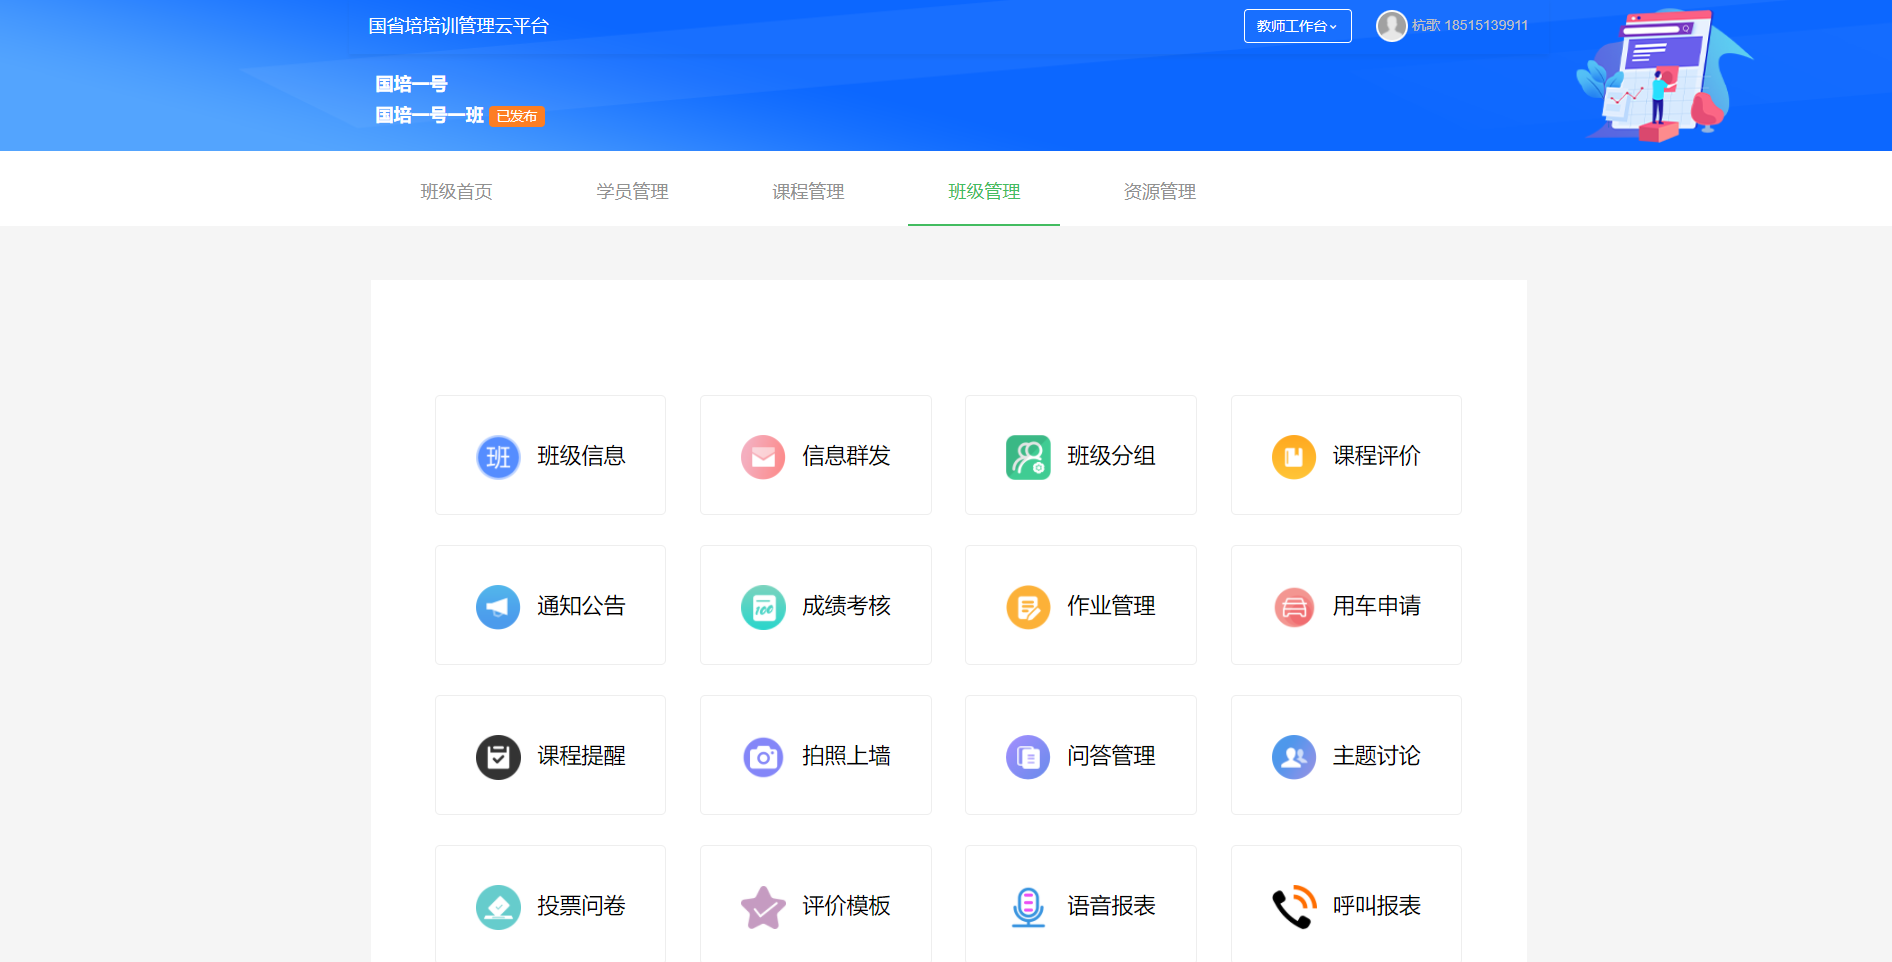Viewport: 1892px width, 962px height.
Task: Open the 拍照上墙 camera icon
Action: point(763,757)
